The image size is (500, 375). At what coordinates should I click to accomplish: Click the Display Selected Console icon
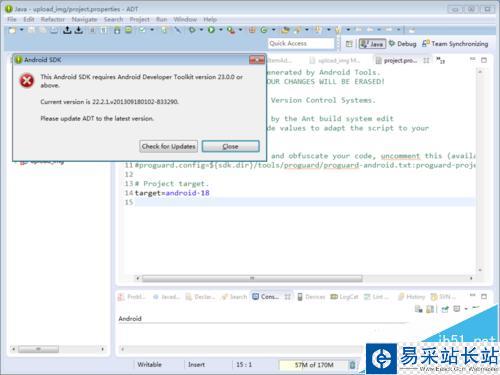coord(457,309)
